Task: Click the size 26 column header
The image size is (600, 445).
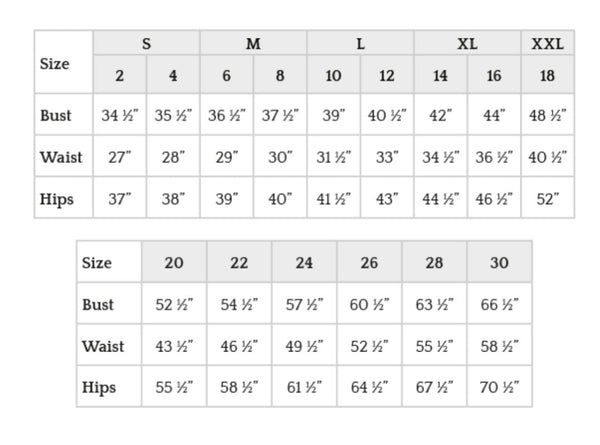Action: tap(369, 263)
